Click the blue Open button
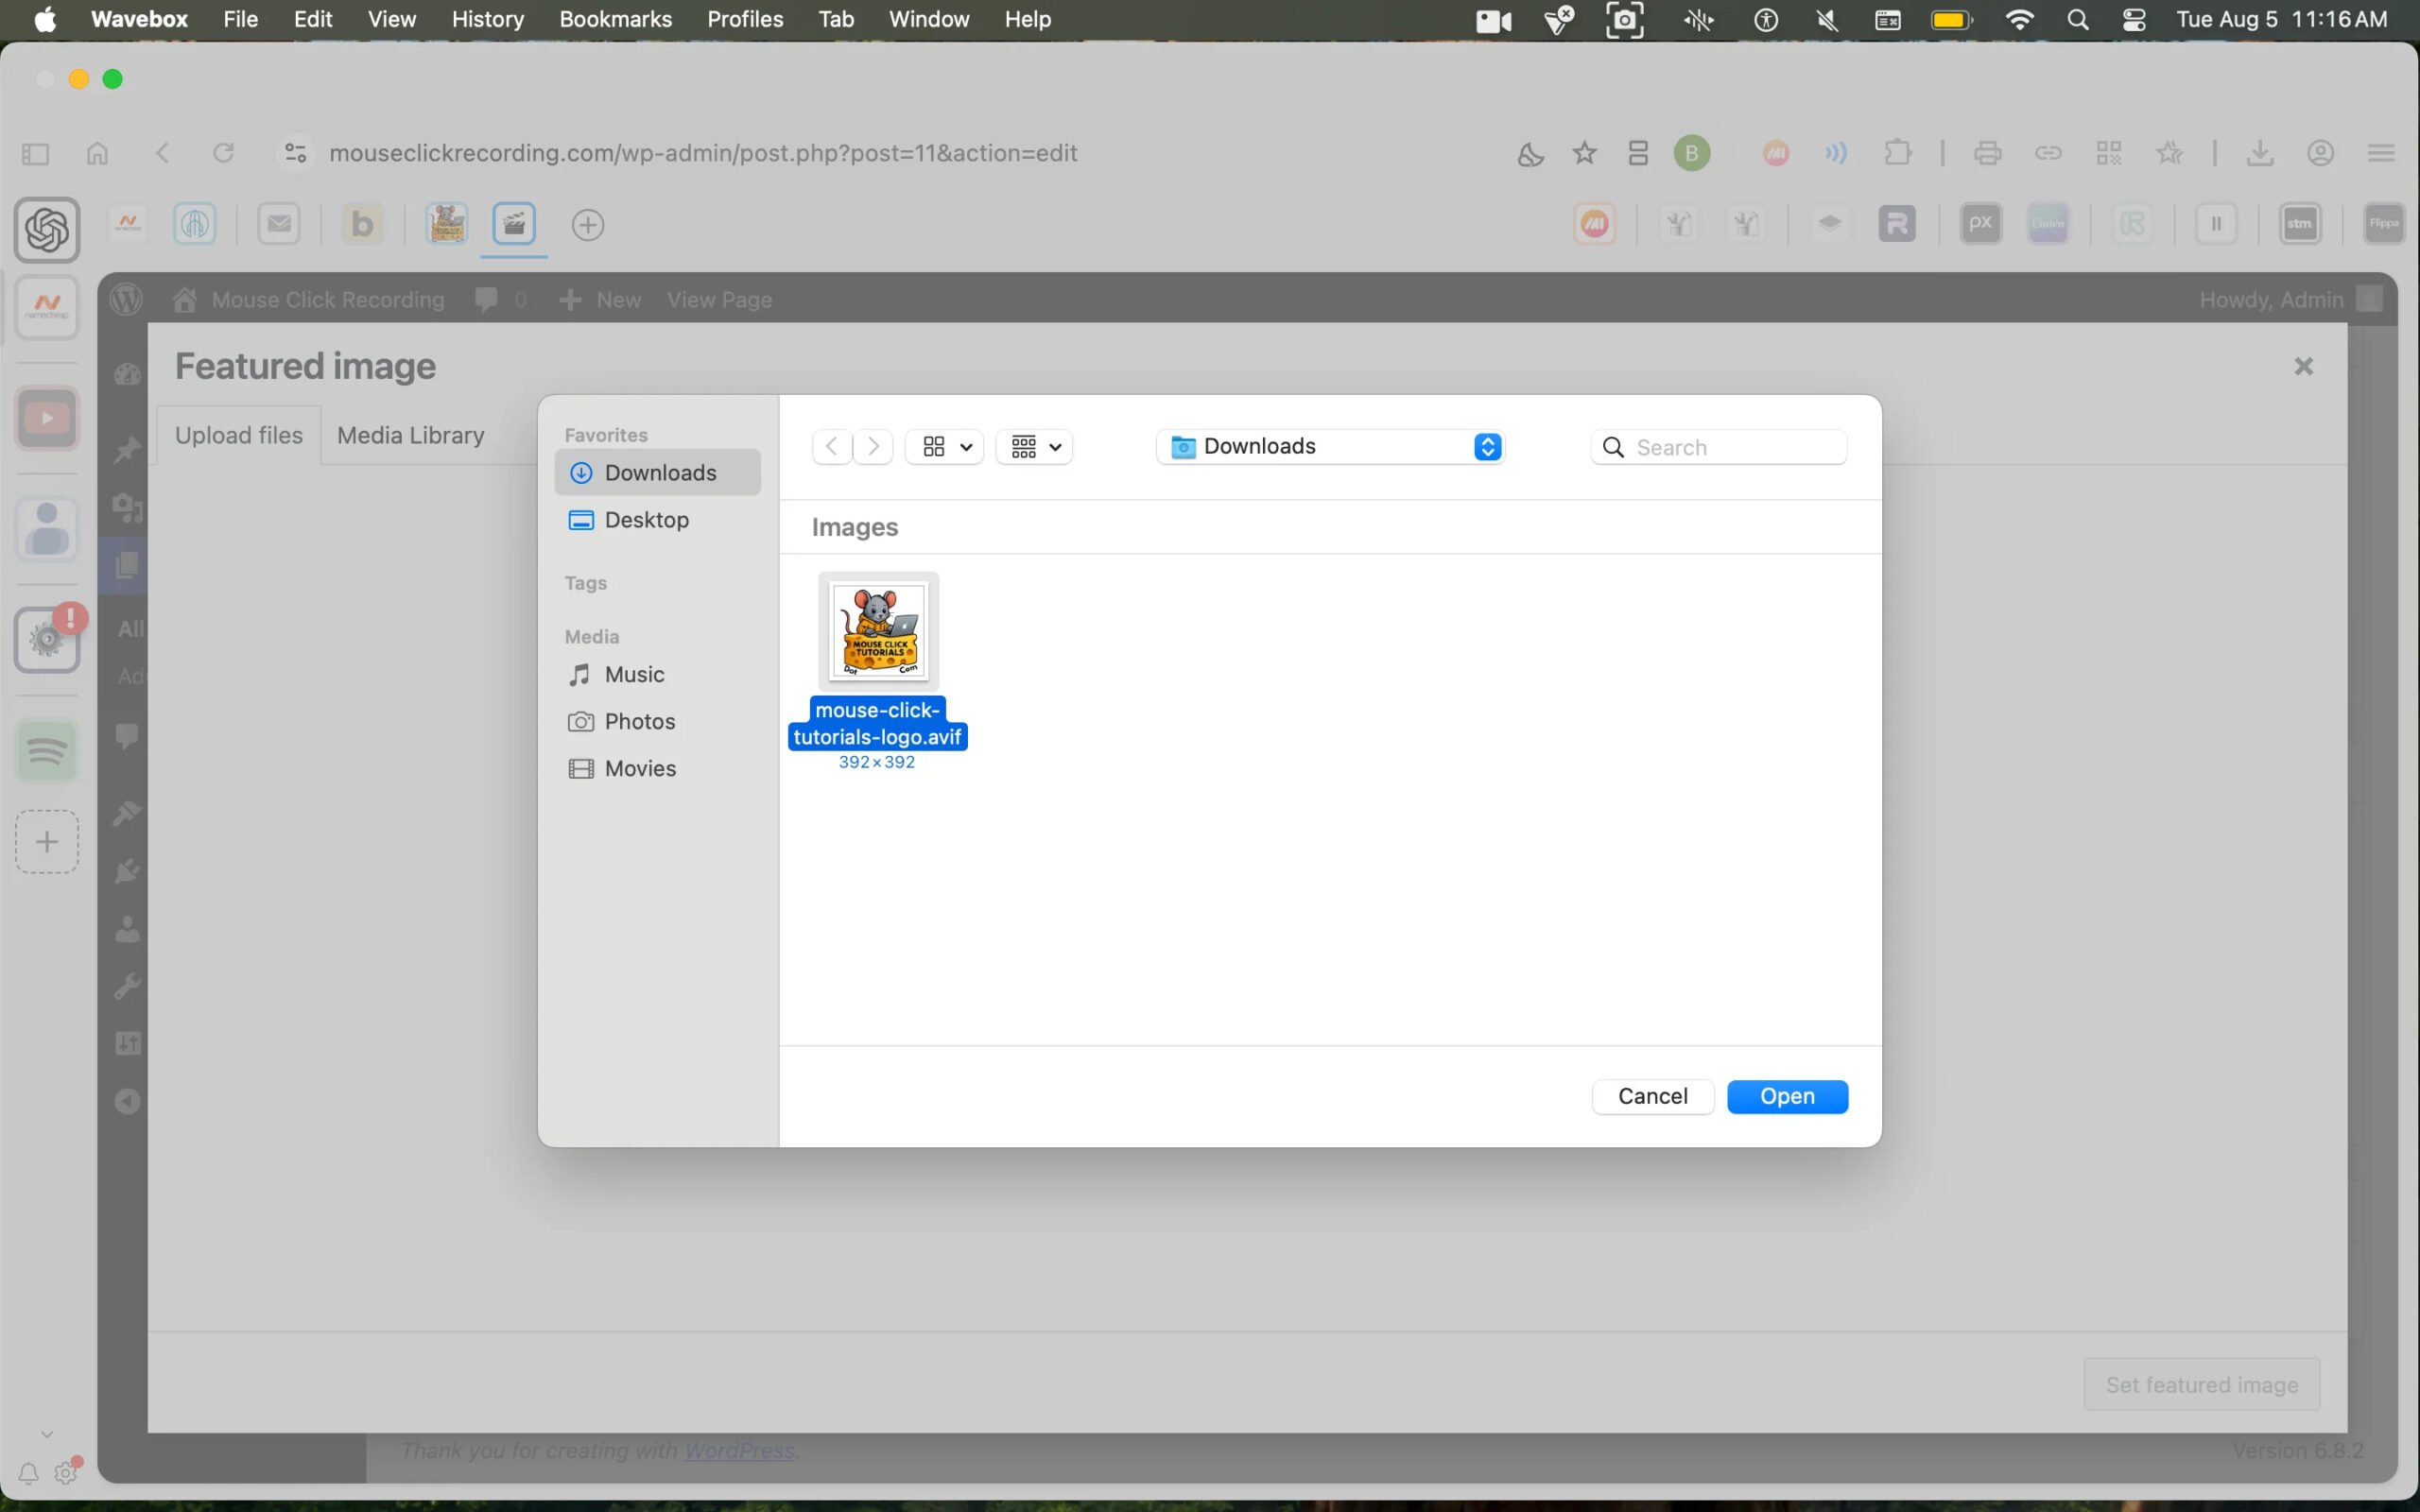2420x1512 pixels. (1787, 1096)
